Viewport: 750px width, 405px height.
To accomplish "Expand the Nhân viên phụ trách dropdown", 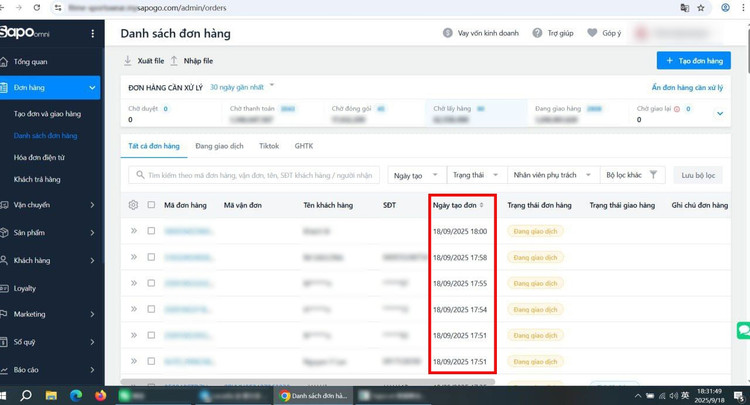I will (552, 175).
